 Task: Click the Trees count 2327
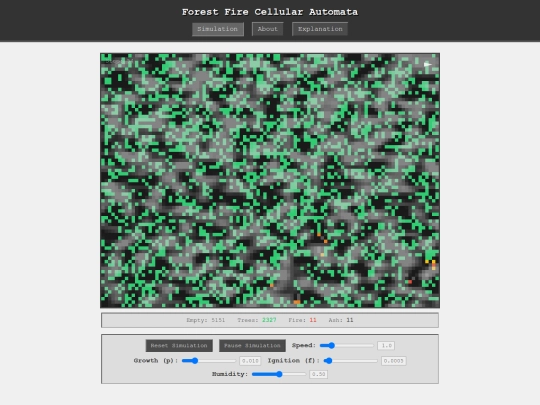269,320
